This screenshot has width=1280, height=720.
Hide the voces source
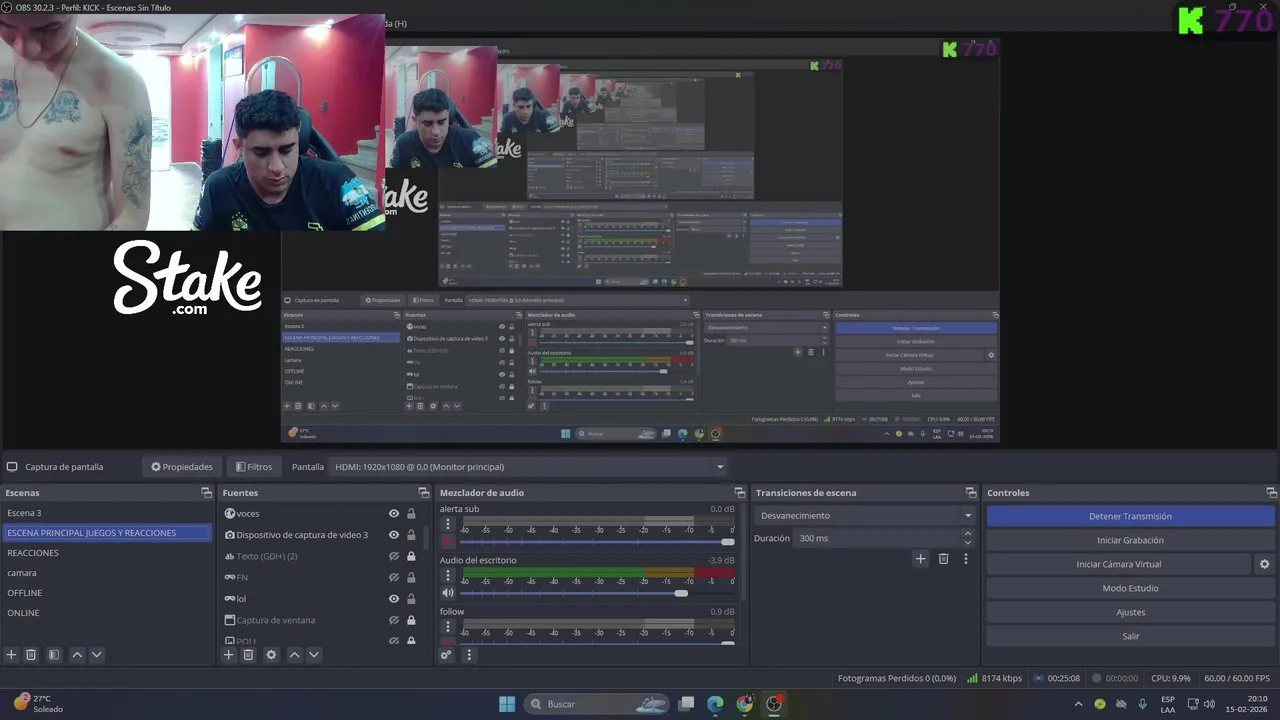pos(394,514)
